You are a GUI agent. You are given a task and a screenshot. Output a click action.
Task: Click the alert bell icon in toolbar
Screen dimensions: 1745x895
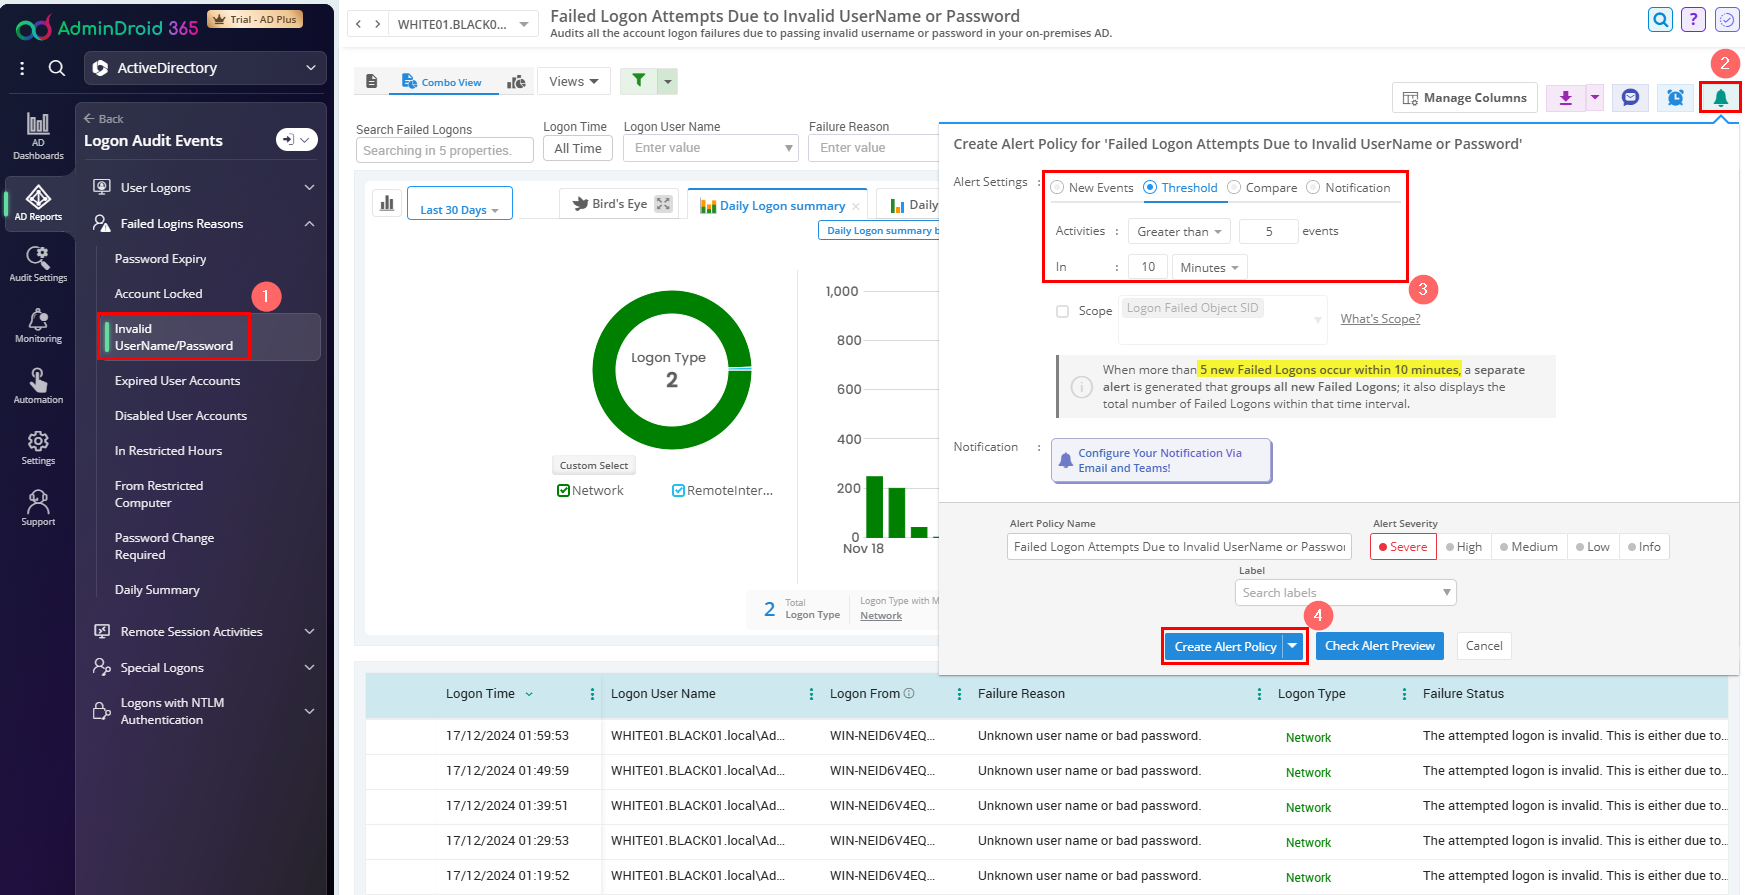1720,98
